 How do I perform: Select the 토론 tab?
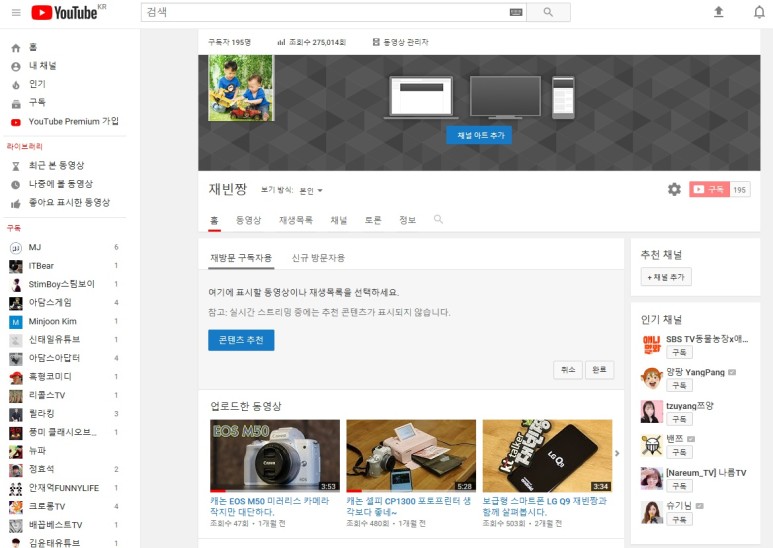pos(373,220)
